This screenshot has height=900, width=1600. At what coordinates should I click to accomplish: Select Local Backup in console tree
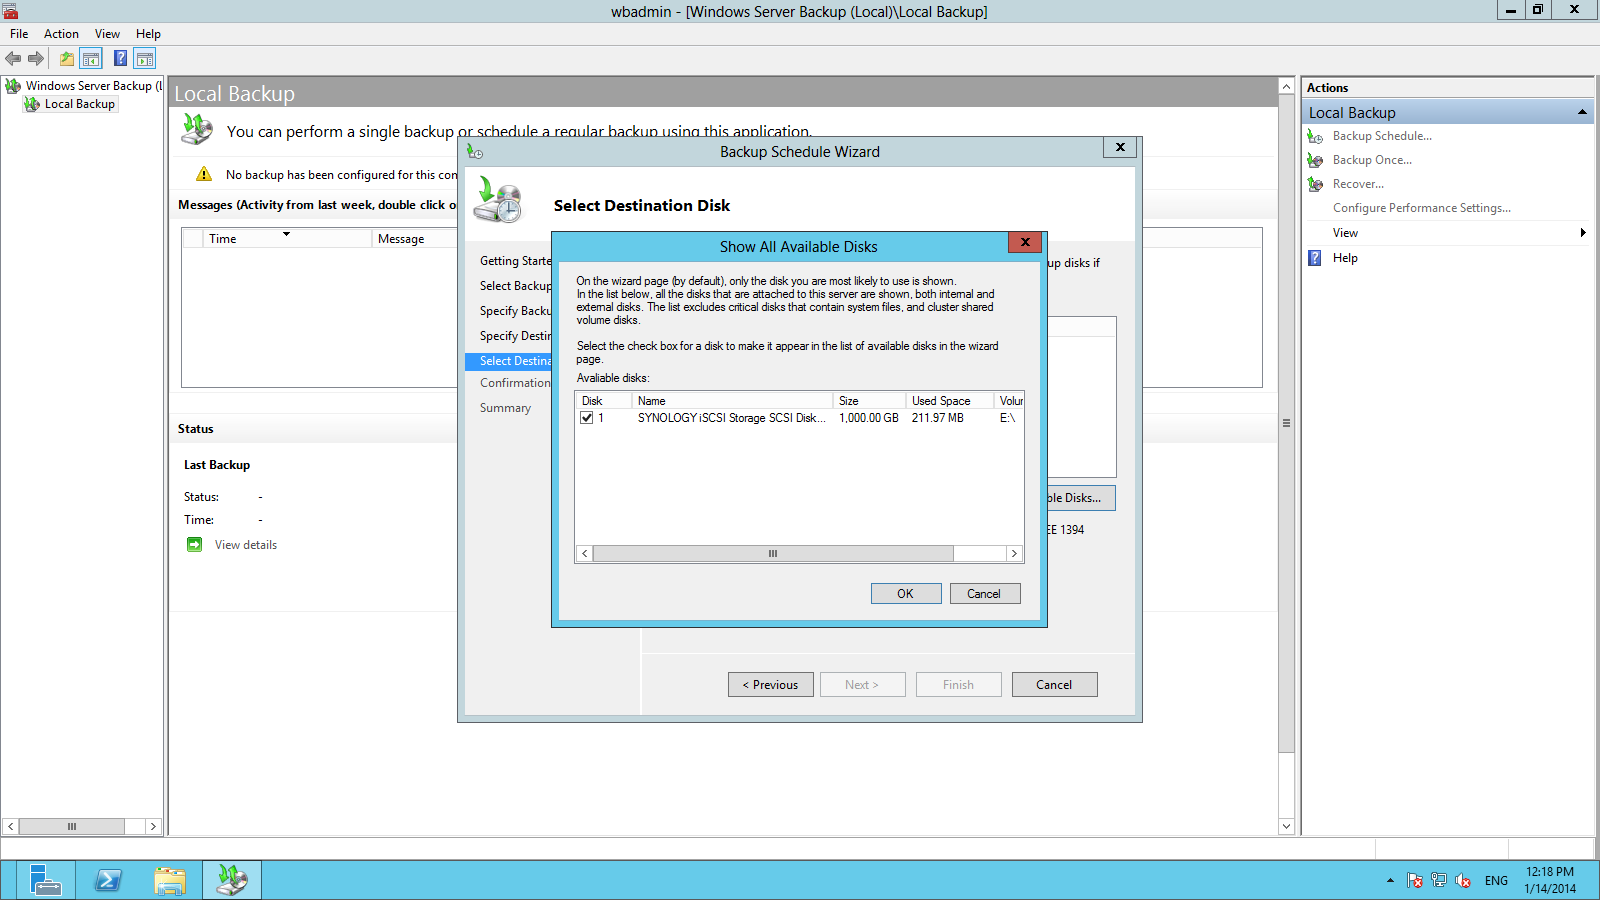(x=79, y=104)
